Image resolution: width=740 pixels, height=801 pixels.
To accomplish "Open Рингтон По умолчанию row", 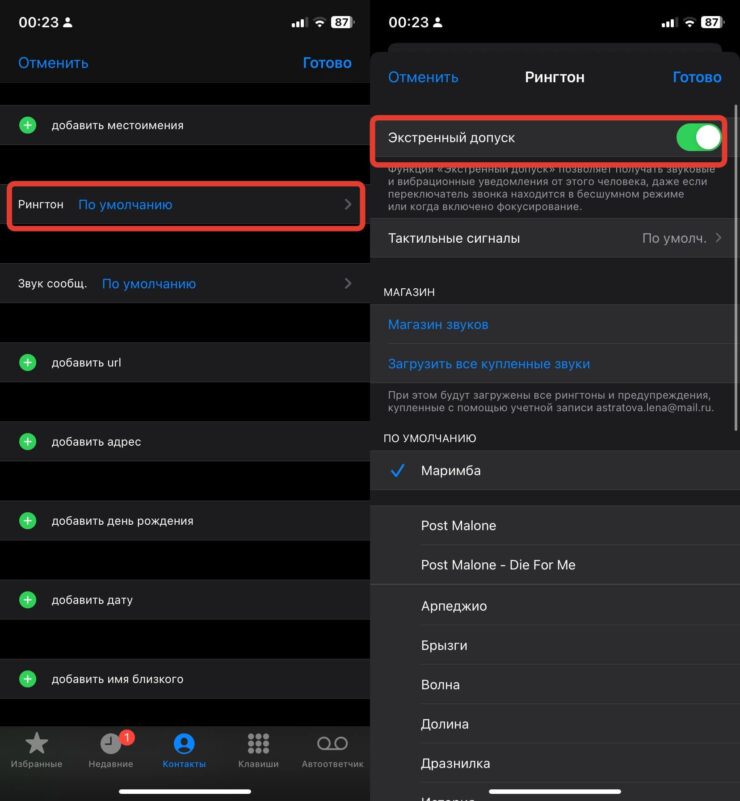I will click(x=185, y=205).
